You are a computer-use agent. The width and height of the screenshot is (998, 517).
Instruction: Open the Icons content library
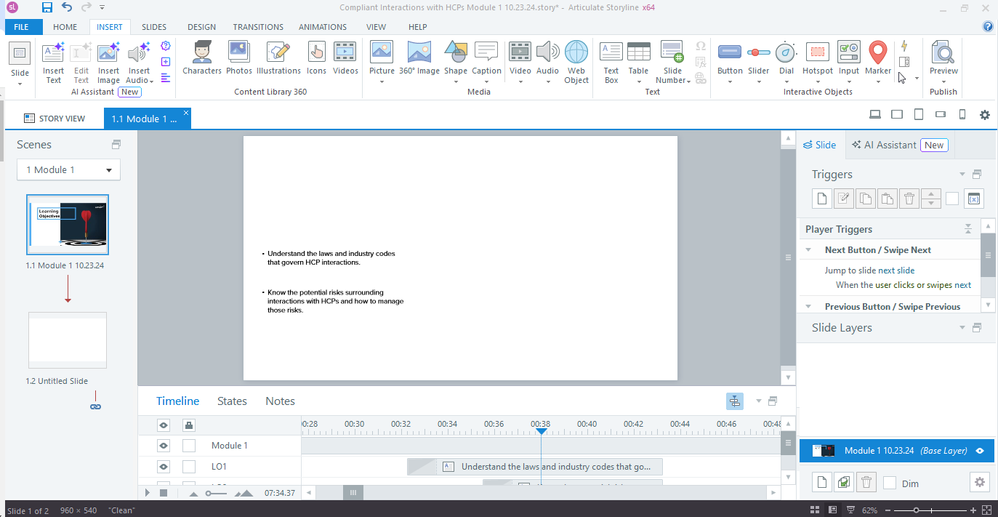click(x=316, y=58)
